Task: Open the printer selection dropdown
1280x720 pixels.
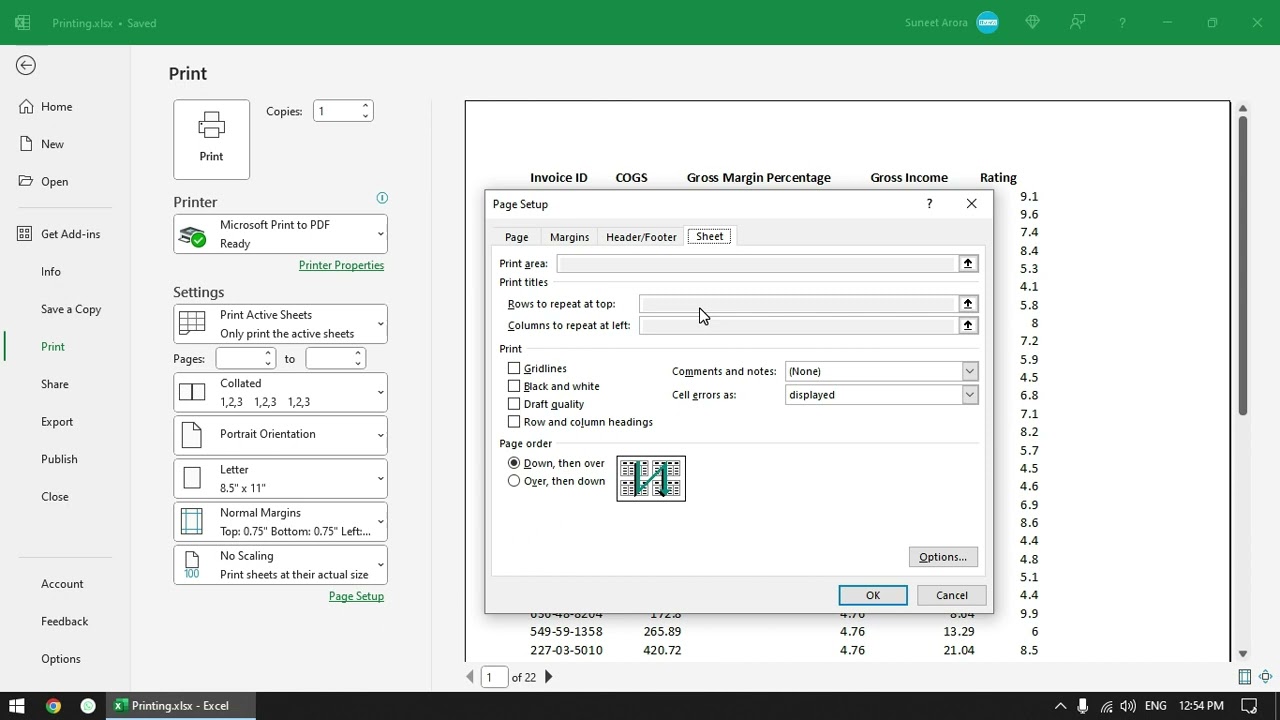Action: pos(280,234)
